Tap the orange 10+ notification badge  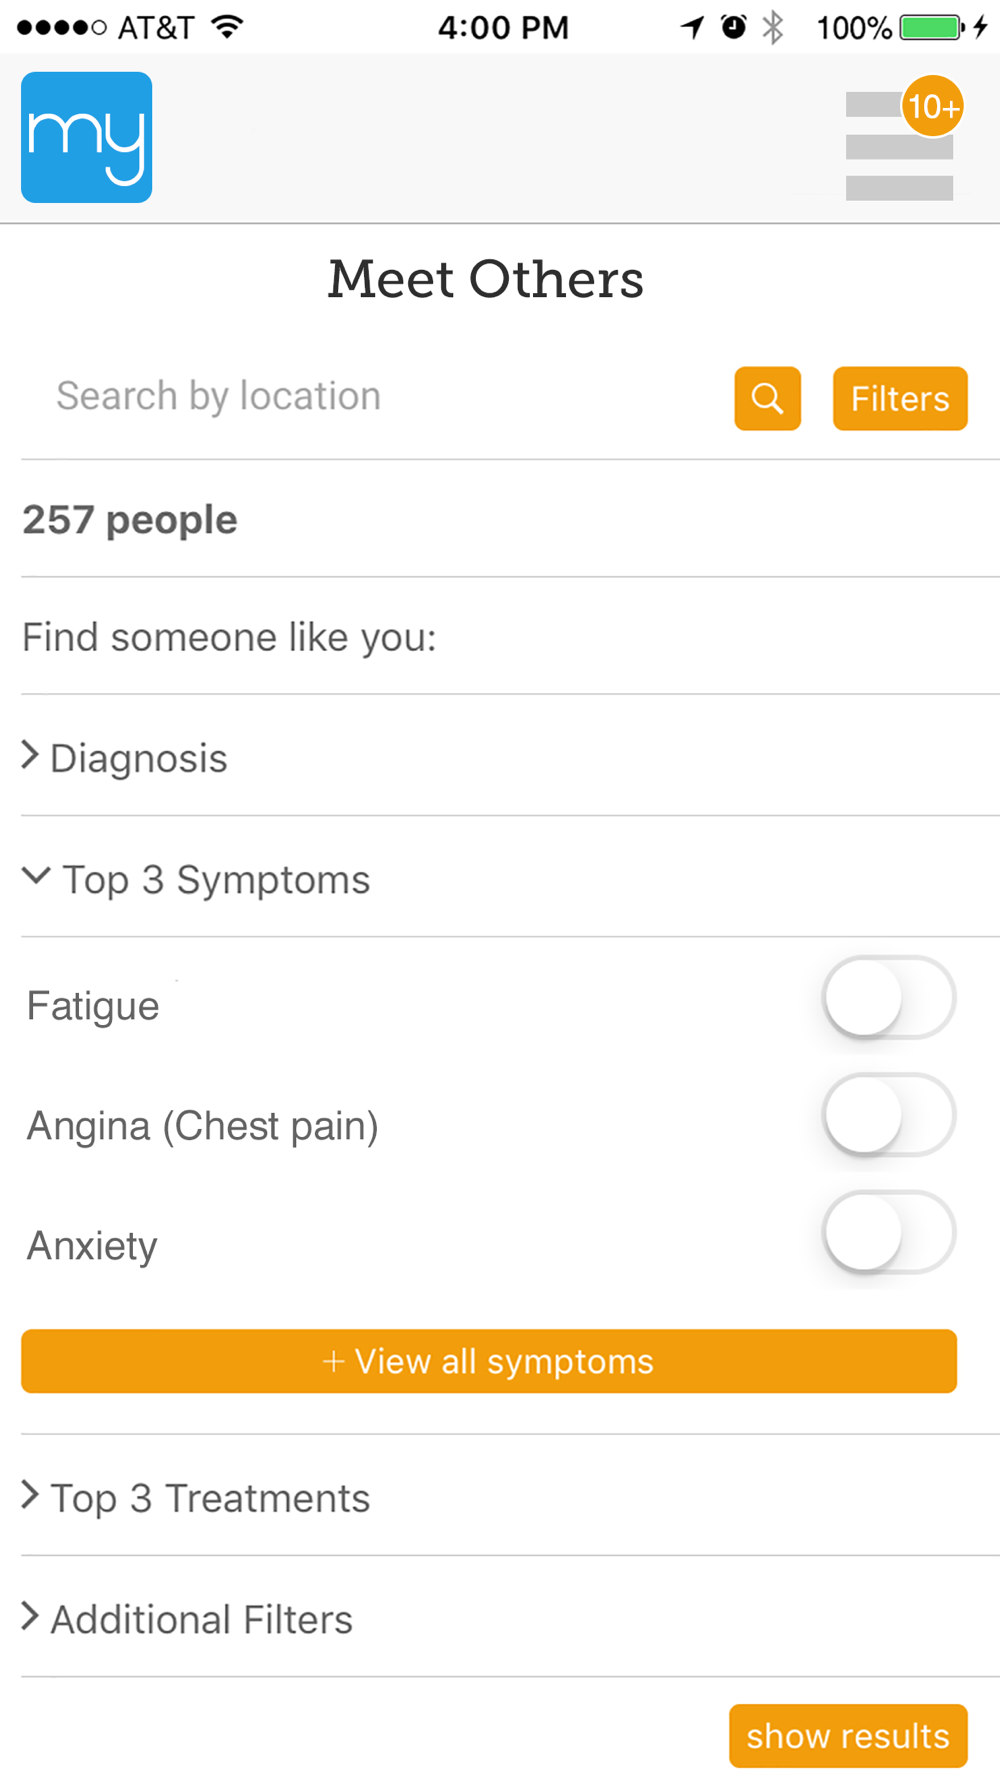[x=933, y=106]
